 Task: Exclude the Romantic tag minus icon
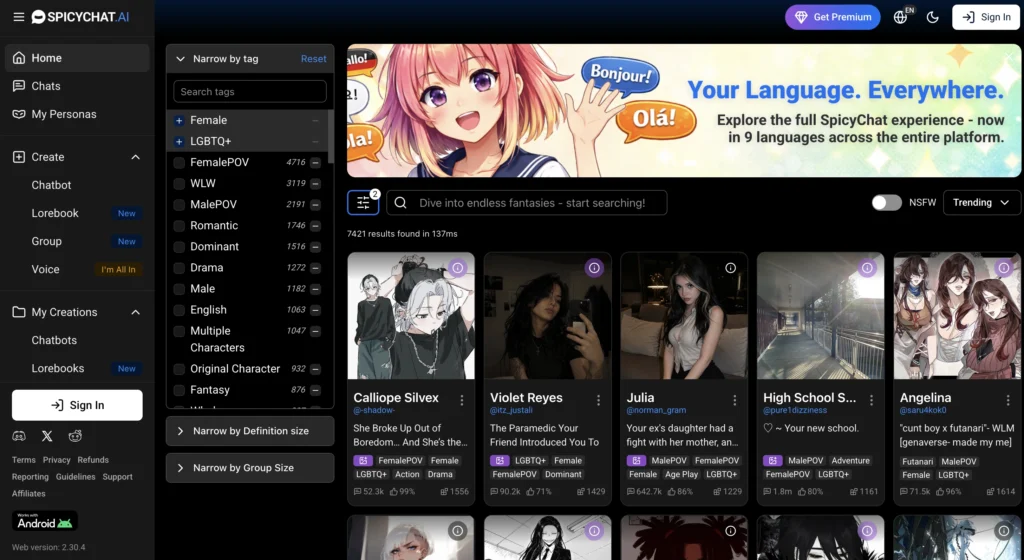315,226
